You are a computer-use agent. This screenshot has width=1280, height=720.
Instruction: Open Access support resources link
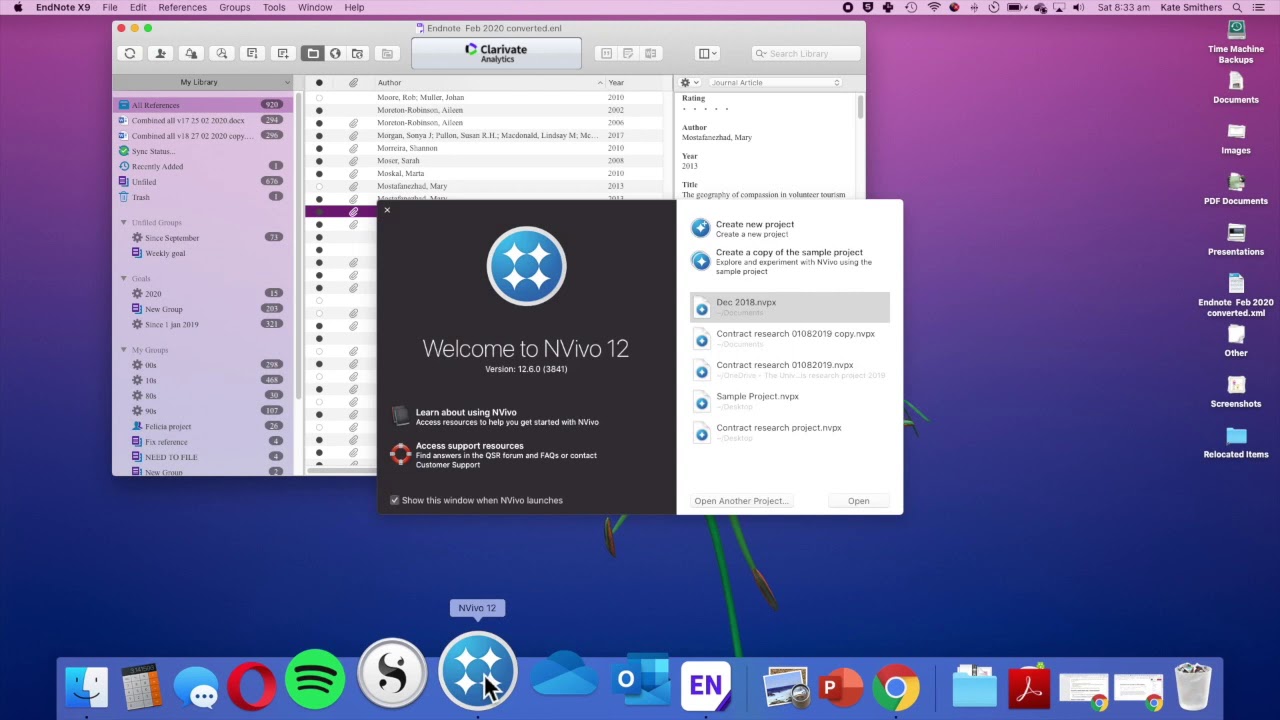[x=494, y=455]
